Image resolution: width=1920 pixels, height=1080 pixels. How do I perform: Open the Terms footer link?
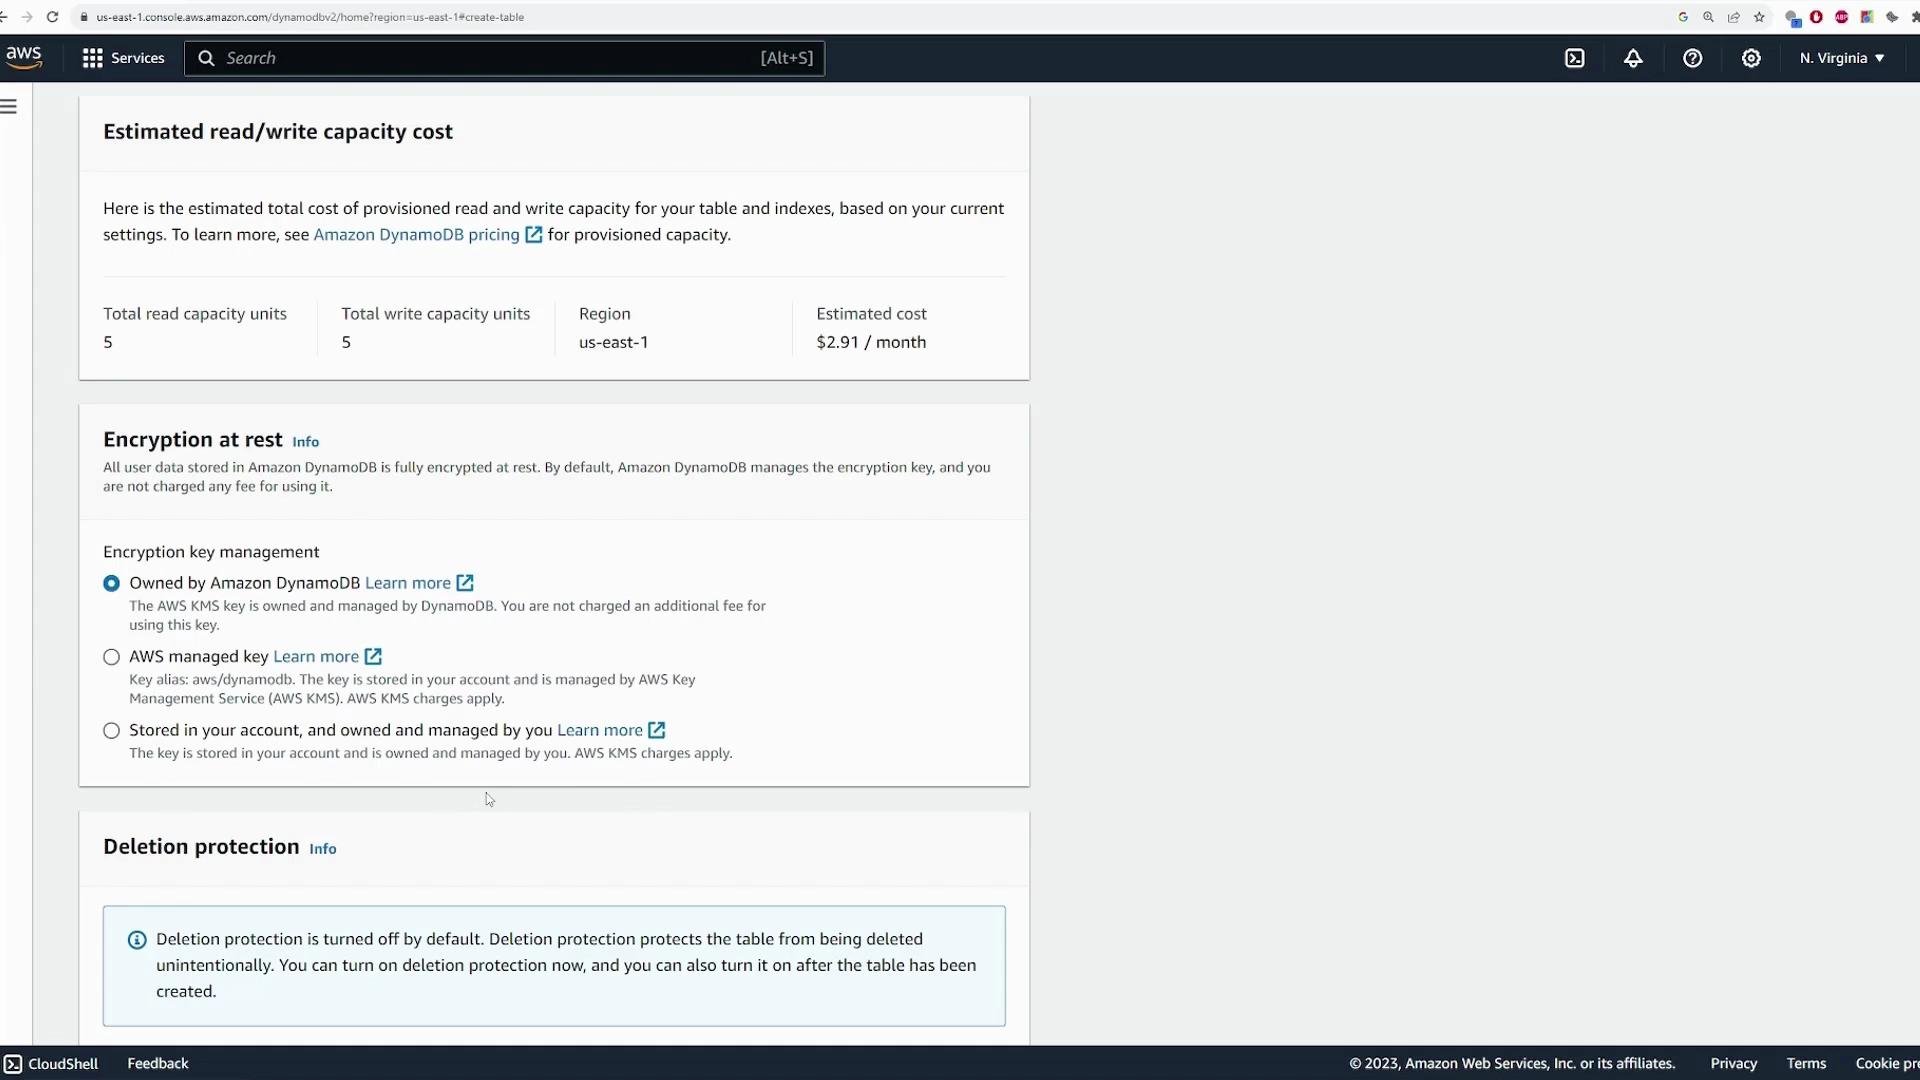pos(1806,1063)
